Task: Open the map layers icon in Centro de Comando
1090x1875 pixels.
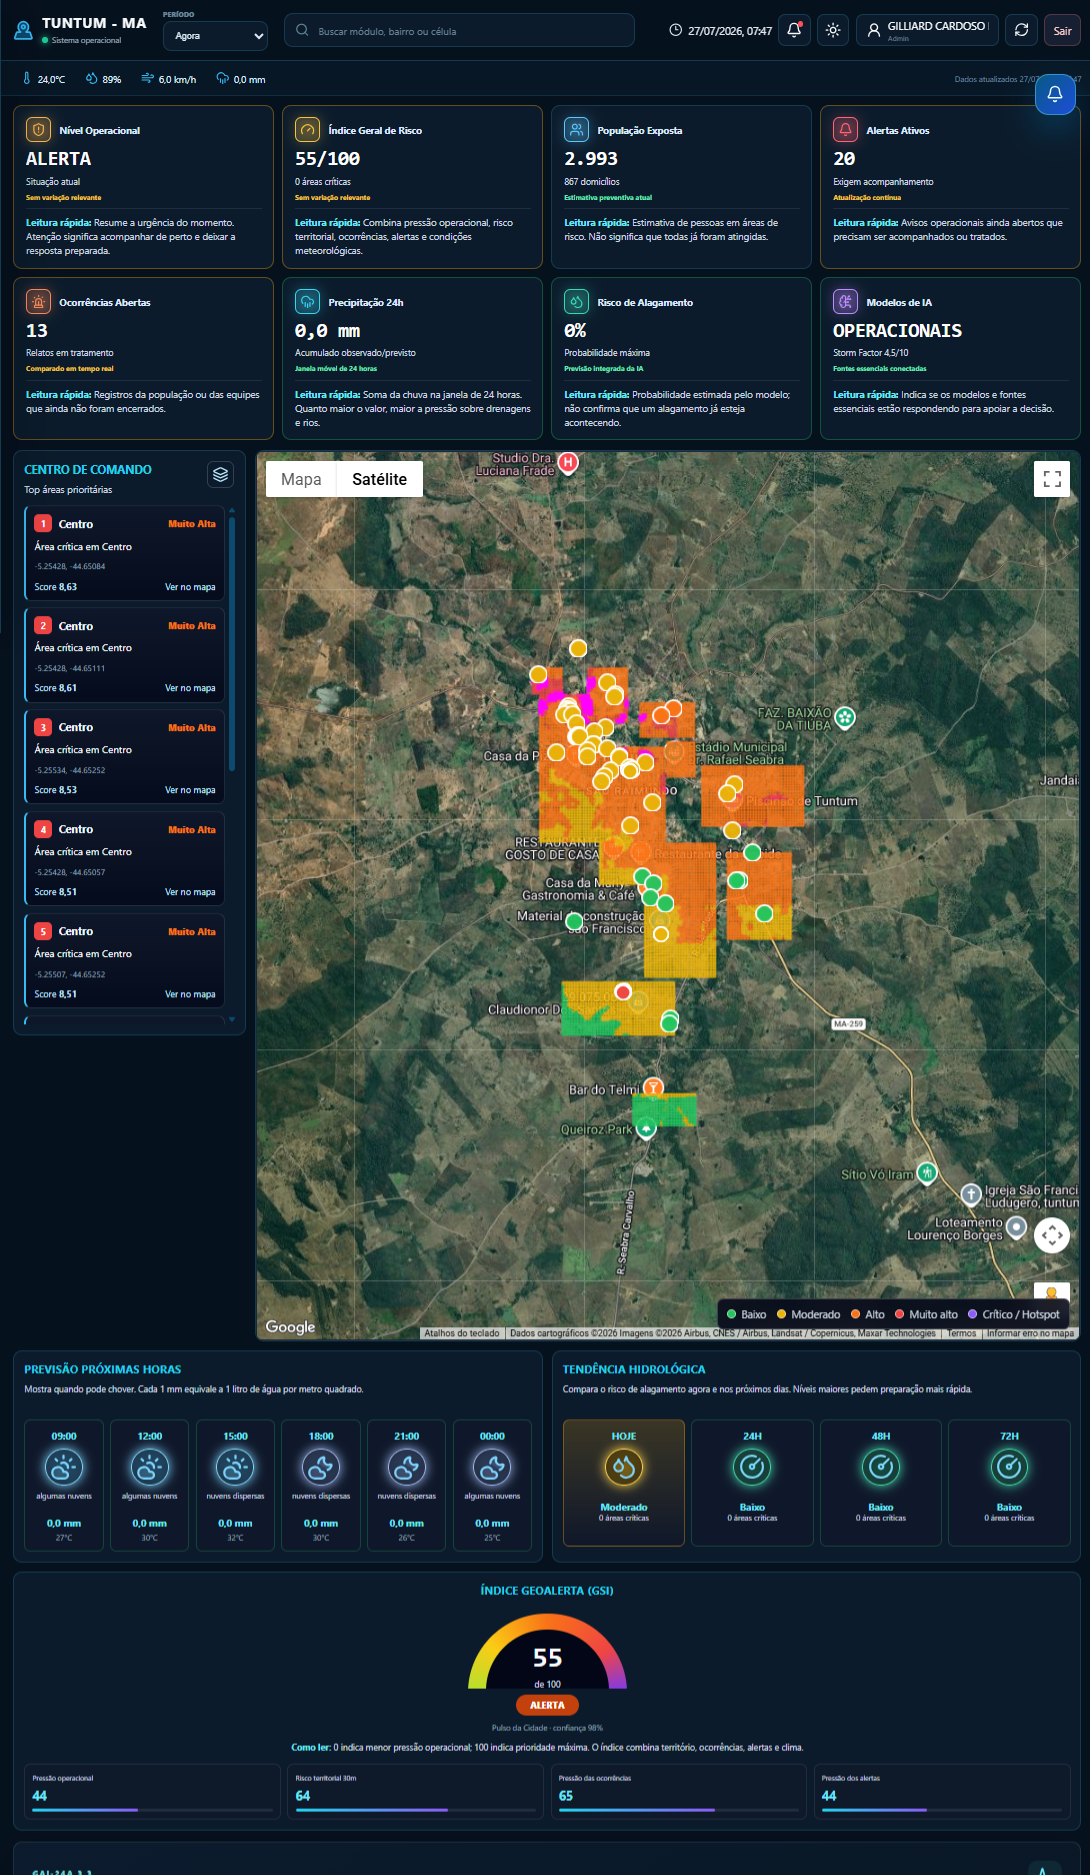Action: point(221,474)
